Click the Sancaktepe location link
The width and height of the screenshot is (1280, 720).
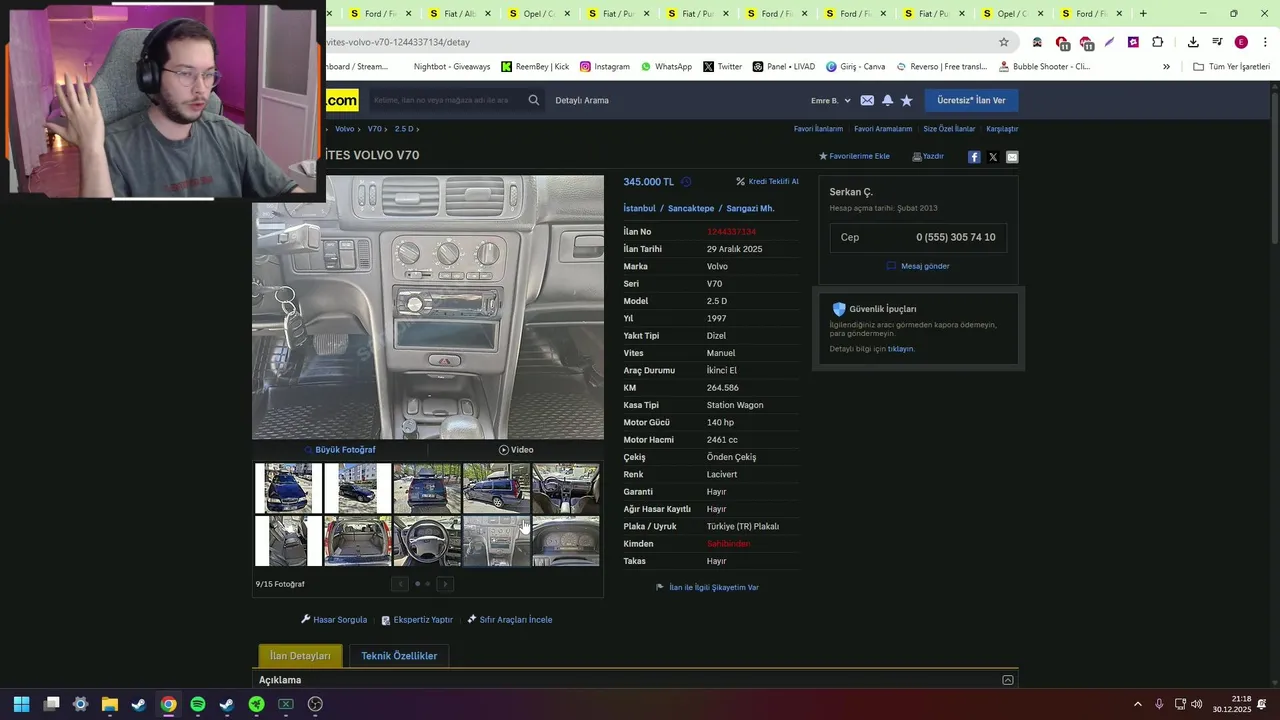[x=691, y=209]
